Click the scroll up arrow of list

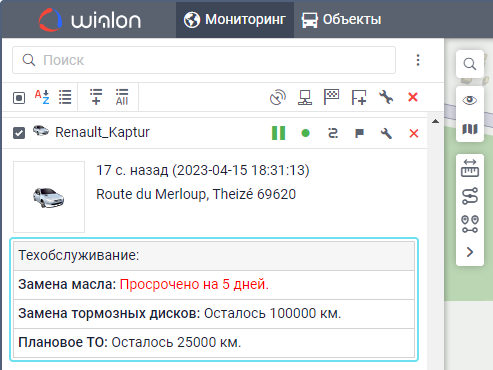click(x=435, y=121)
